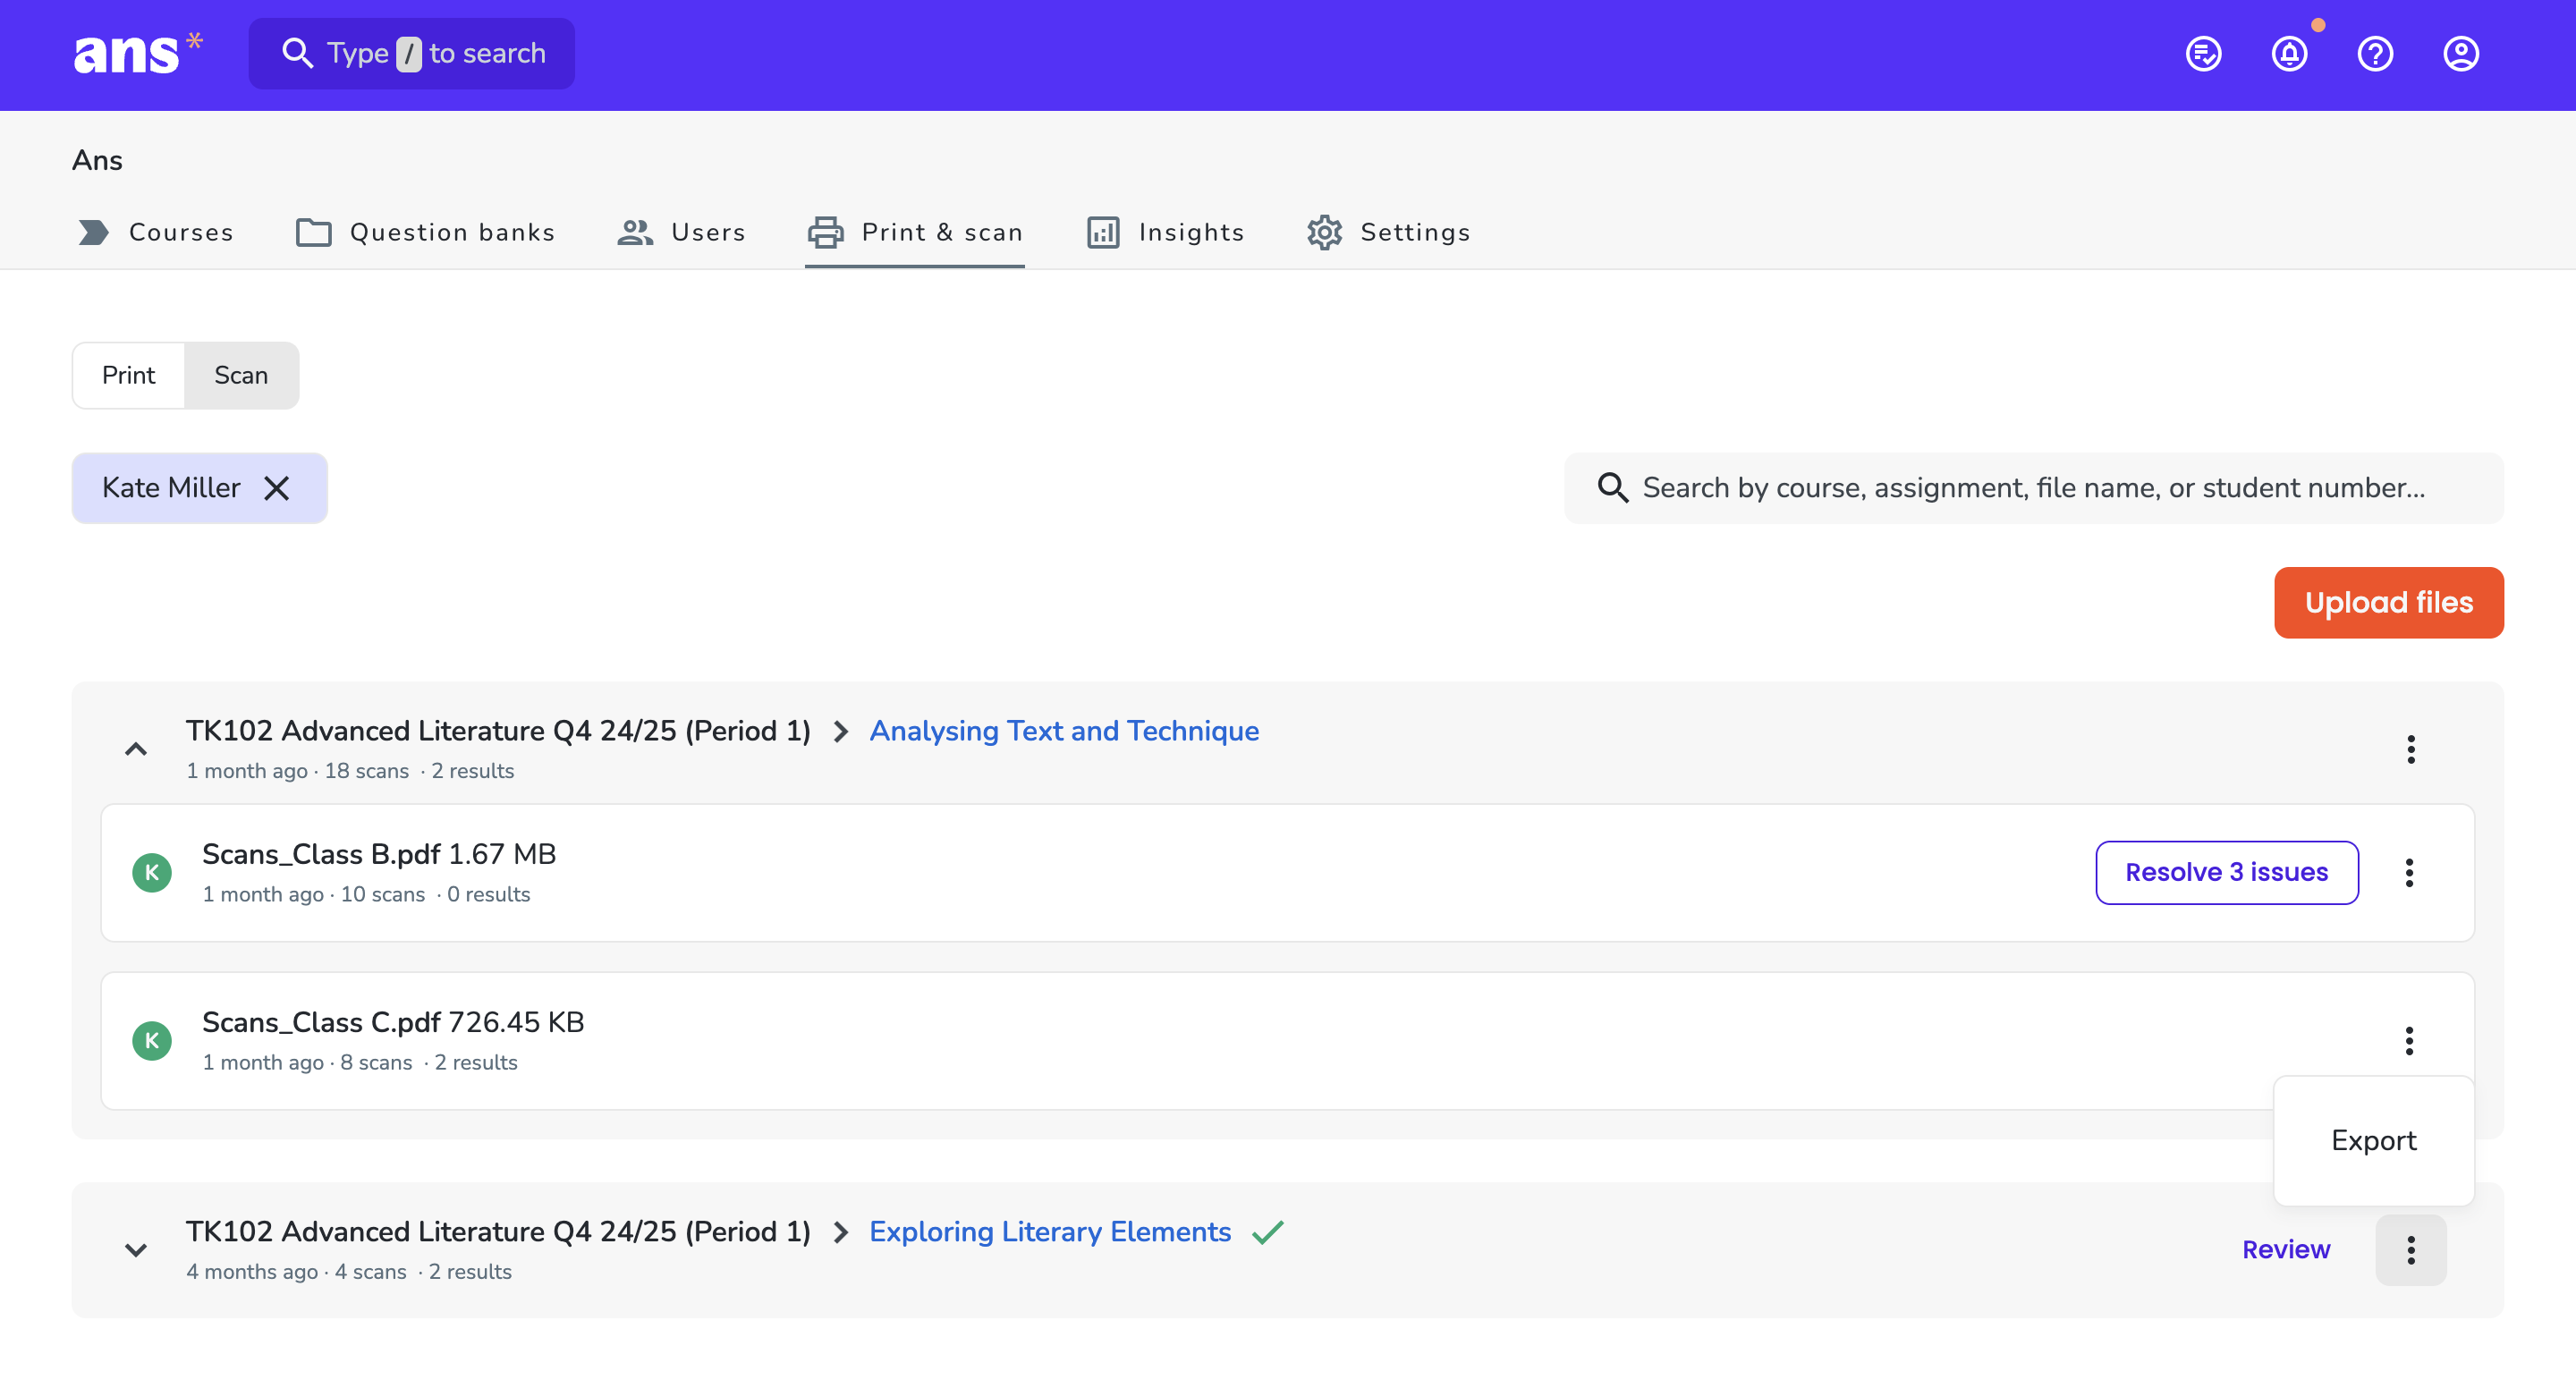Click the 1 month ago · 18 scans text
The height and width of the screenshot is (1388, 2576).
[x=297, y=771]
